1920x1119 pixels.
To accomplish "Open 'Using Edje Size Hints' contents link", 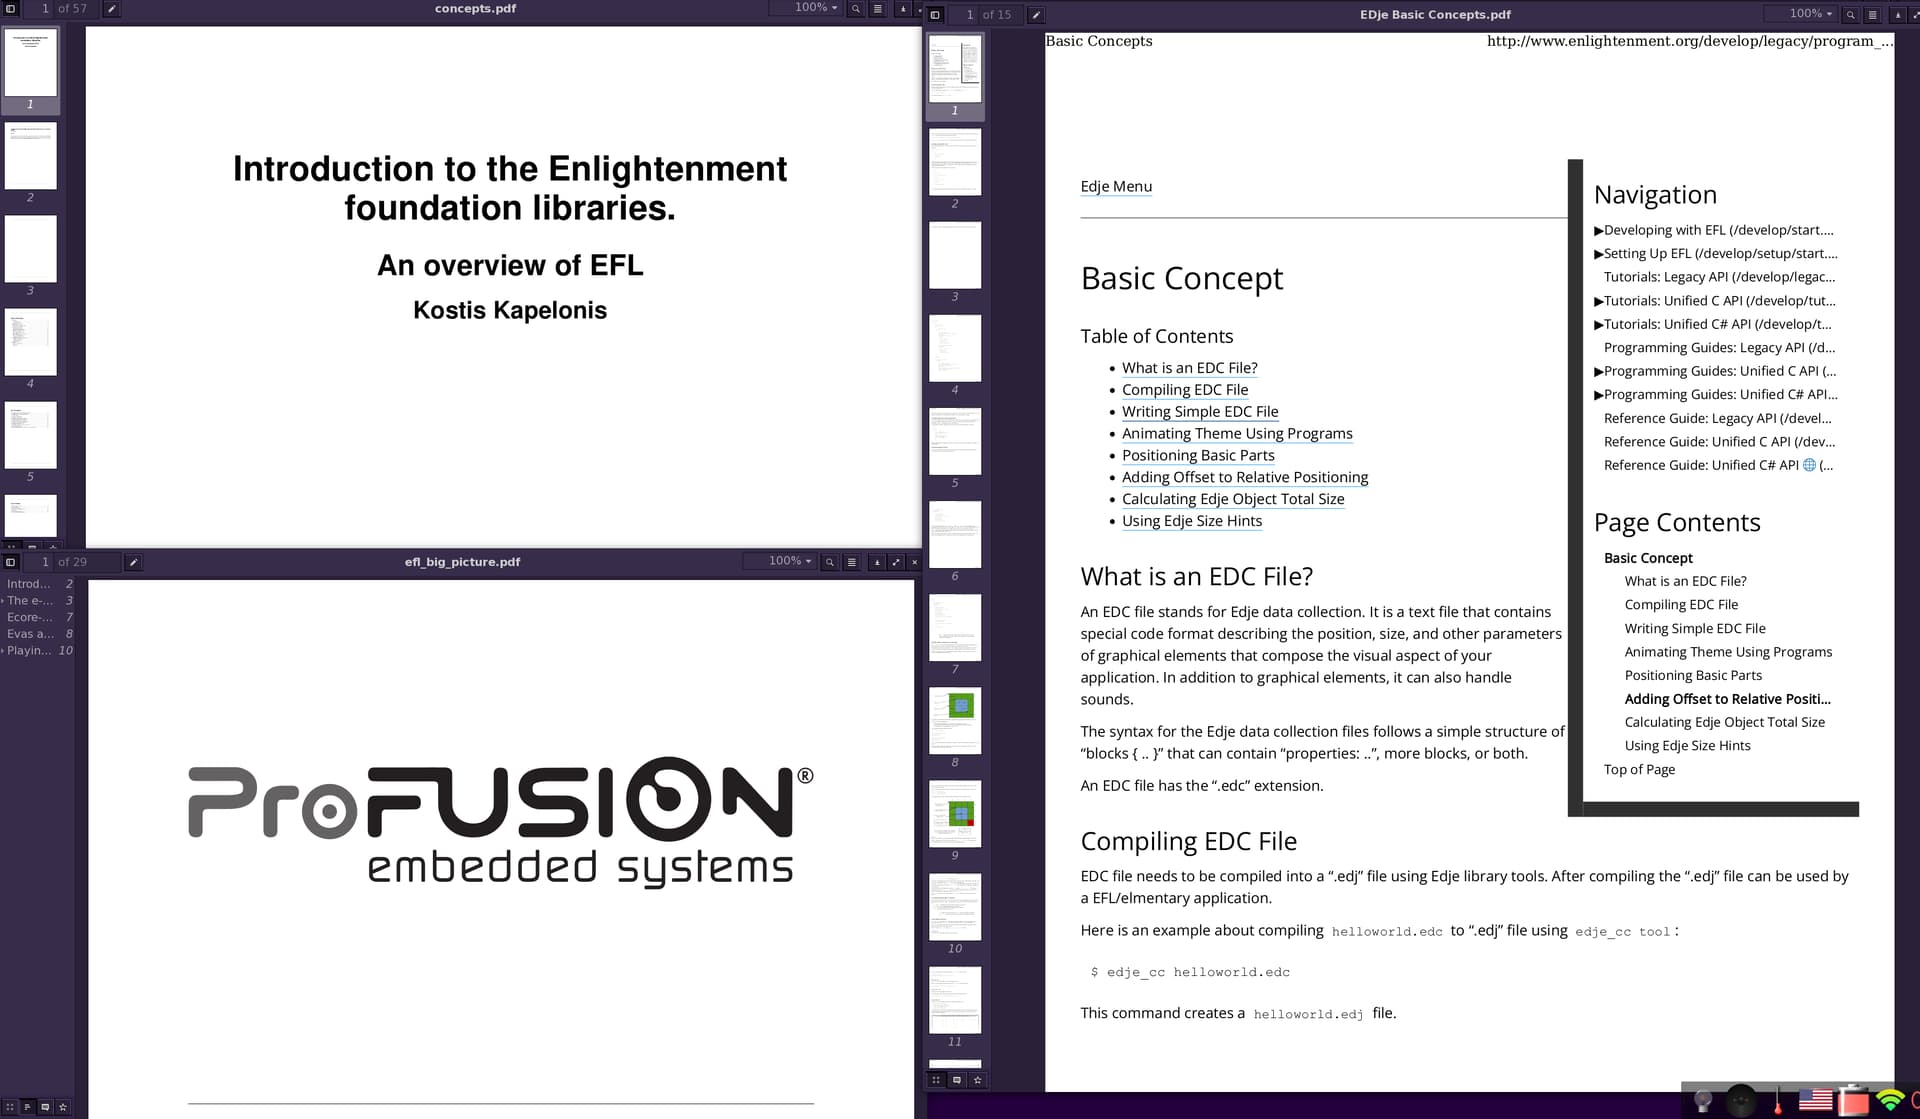I will (x=1192, y=521).
